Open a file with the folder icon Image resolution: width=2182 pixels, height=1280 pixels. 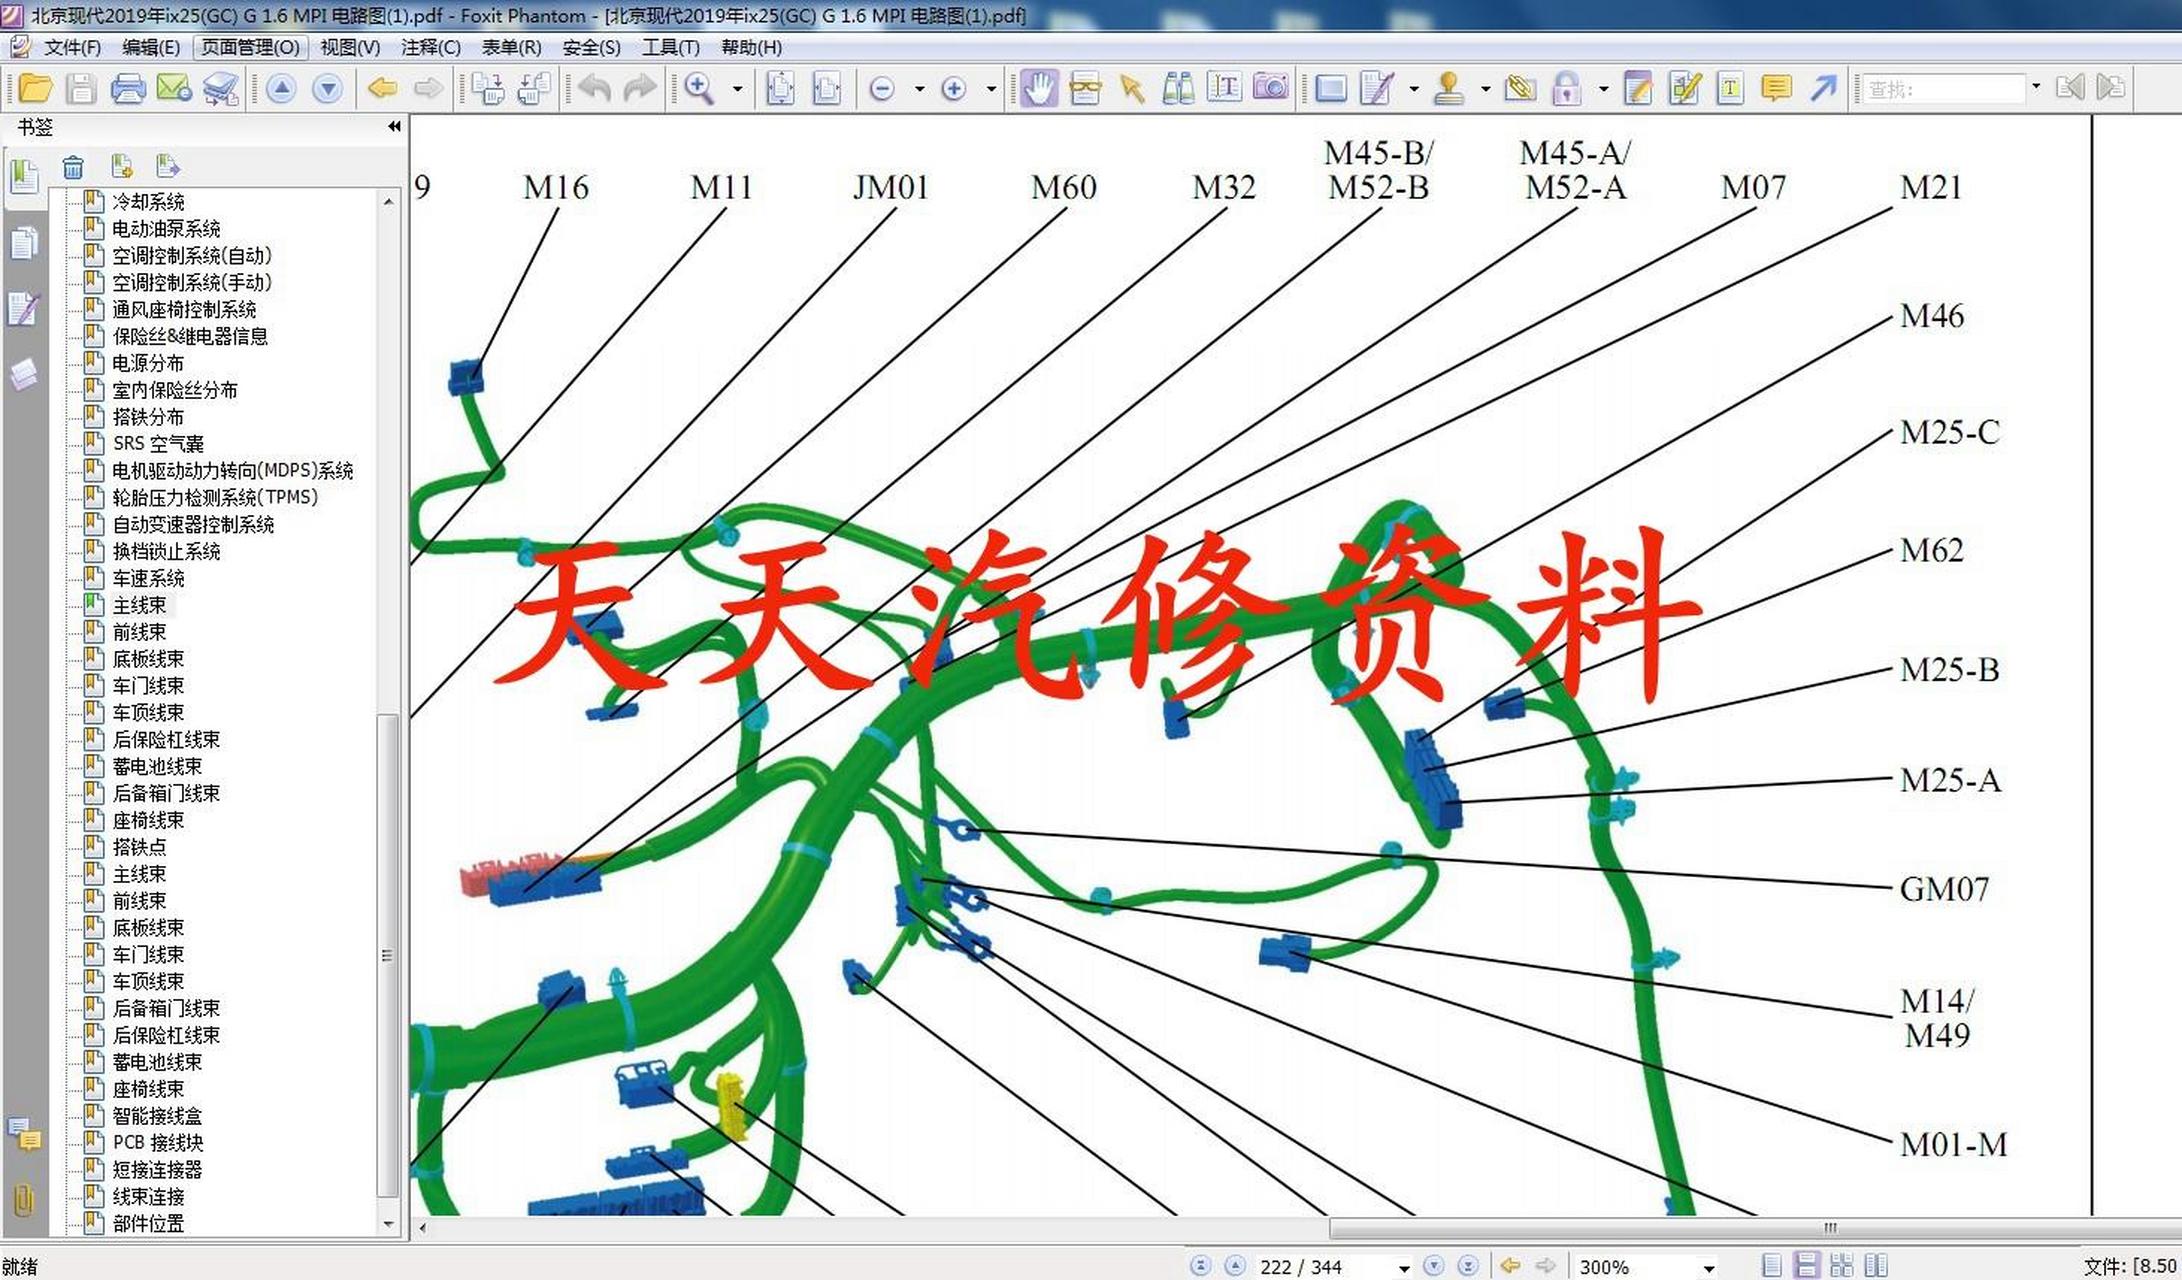tap(35, 89)
